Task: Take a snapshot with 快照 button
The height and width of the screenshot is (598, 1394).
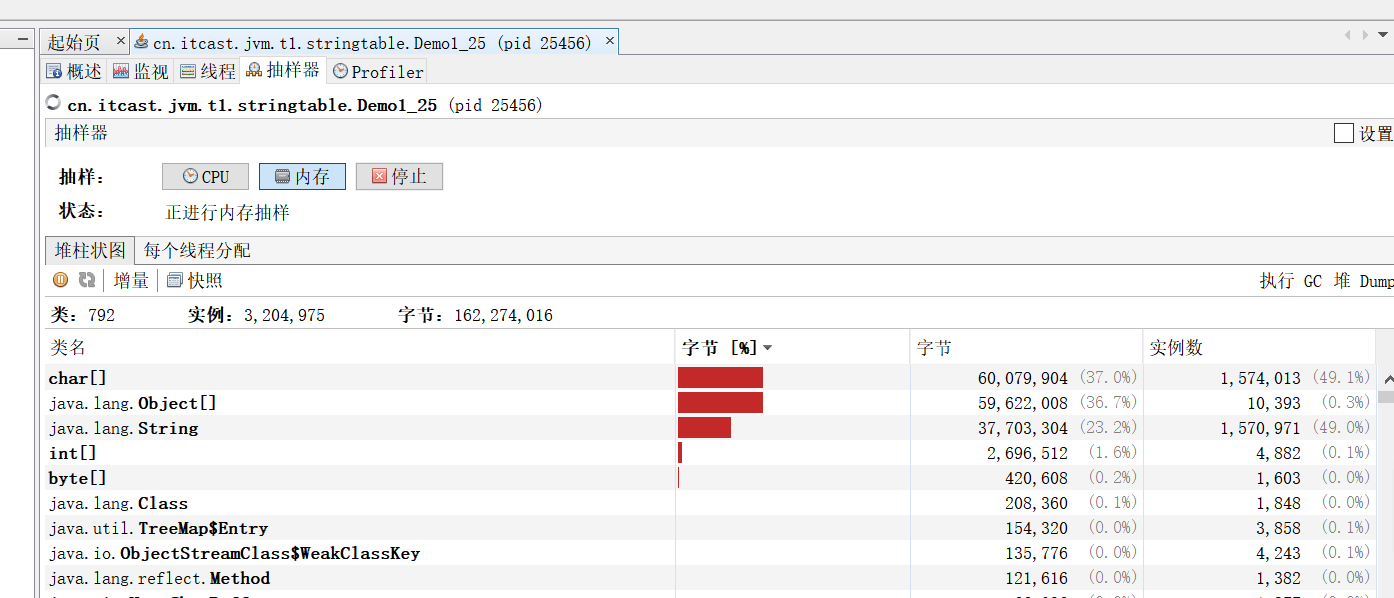Action: [x=195, y=281]
